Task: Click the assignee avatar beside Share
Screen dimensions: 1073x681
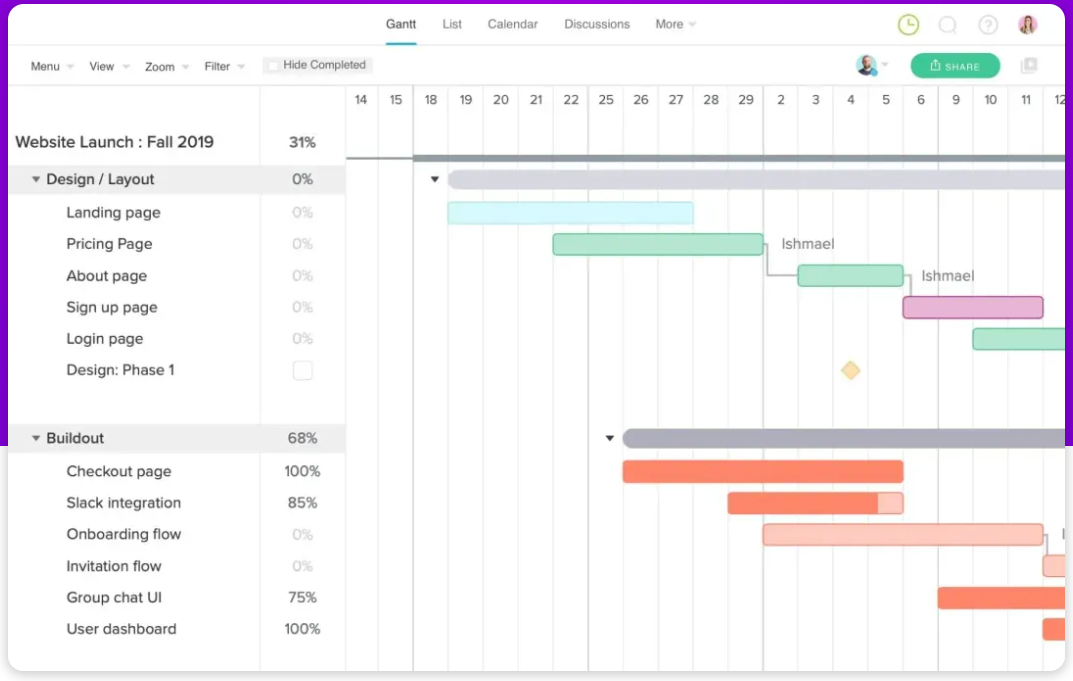Action: [866, 65]
